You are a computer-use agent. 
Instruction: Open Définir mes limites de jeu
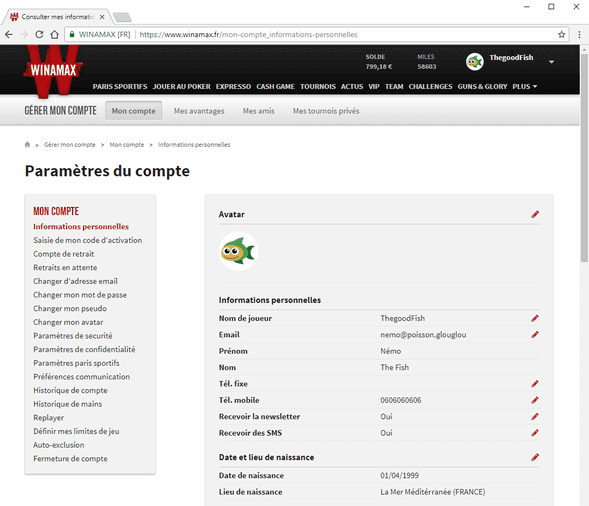click(76, 431)
